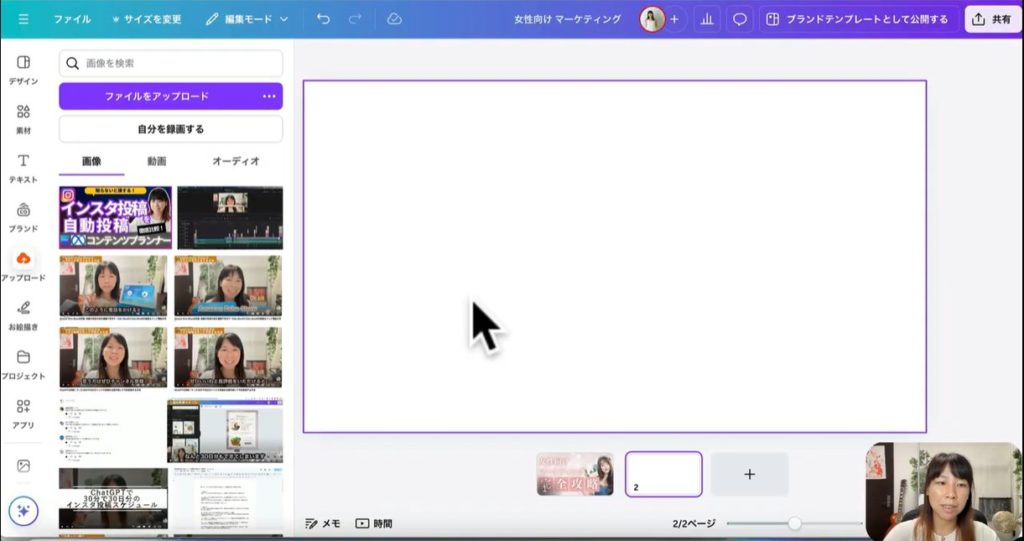Click the undo arrow icon

(x=323, y=19)
